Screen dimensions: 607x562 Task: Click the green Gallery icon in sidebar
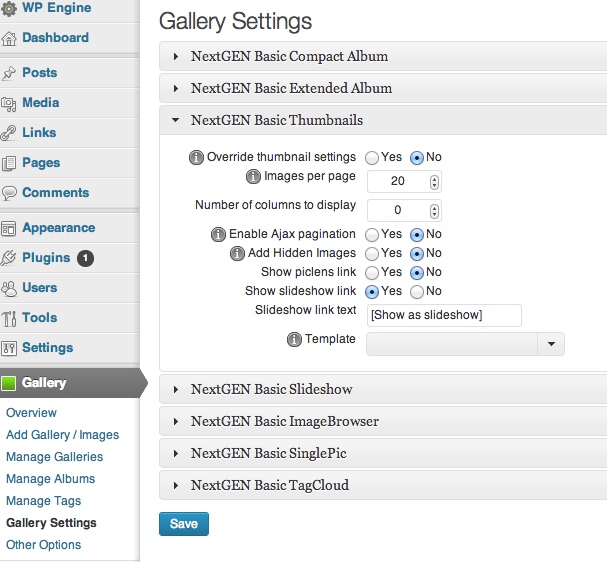pyautogui.click(x=9, y=383)
